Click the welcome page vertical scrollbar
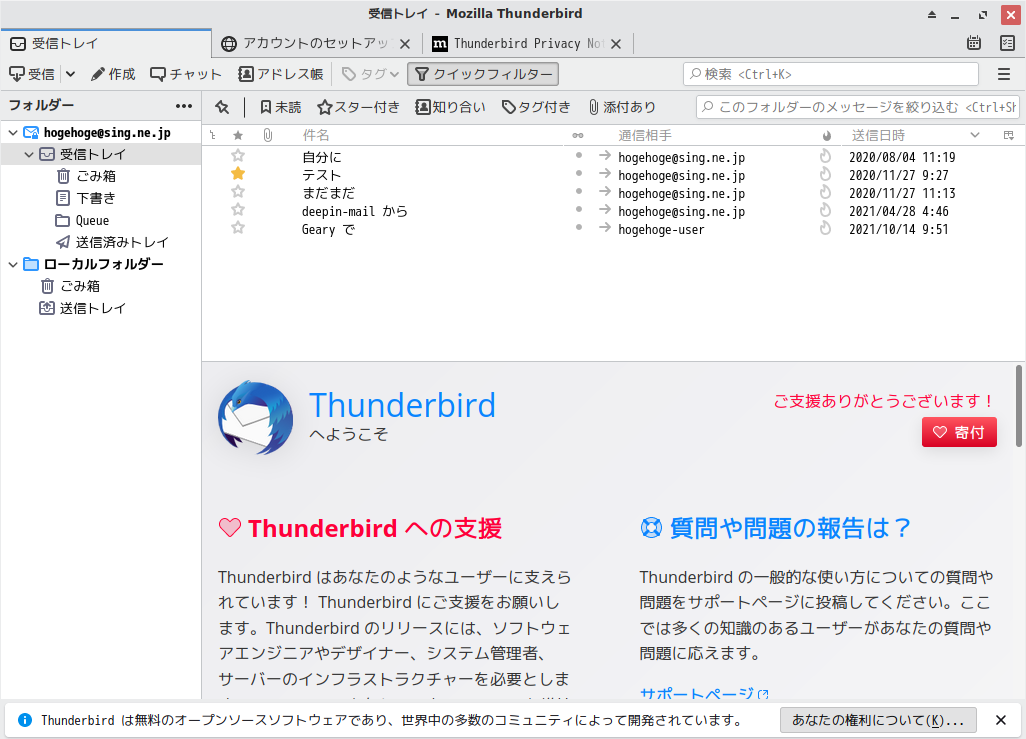Viewport: 1026px width, 739px height. [1019, 406]
